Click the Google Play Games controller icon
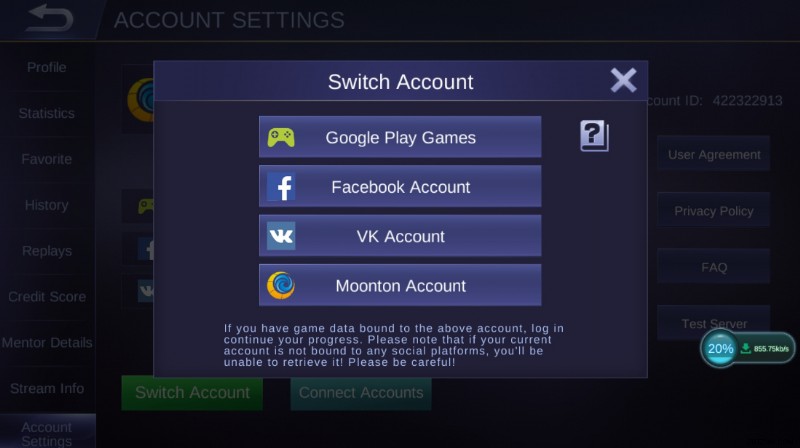Viewport: 800px width, 448px height. (x=281, y=137)
